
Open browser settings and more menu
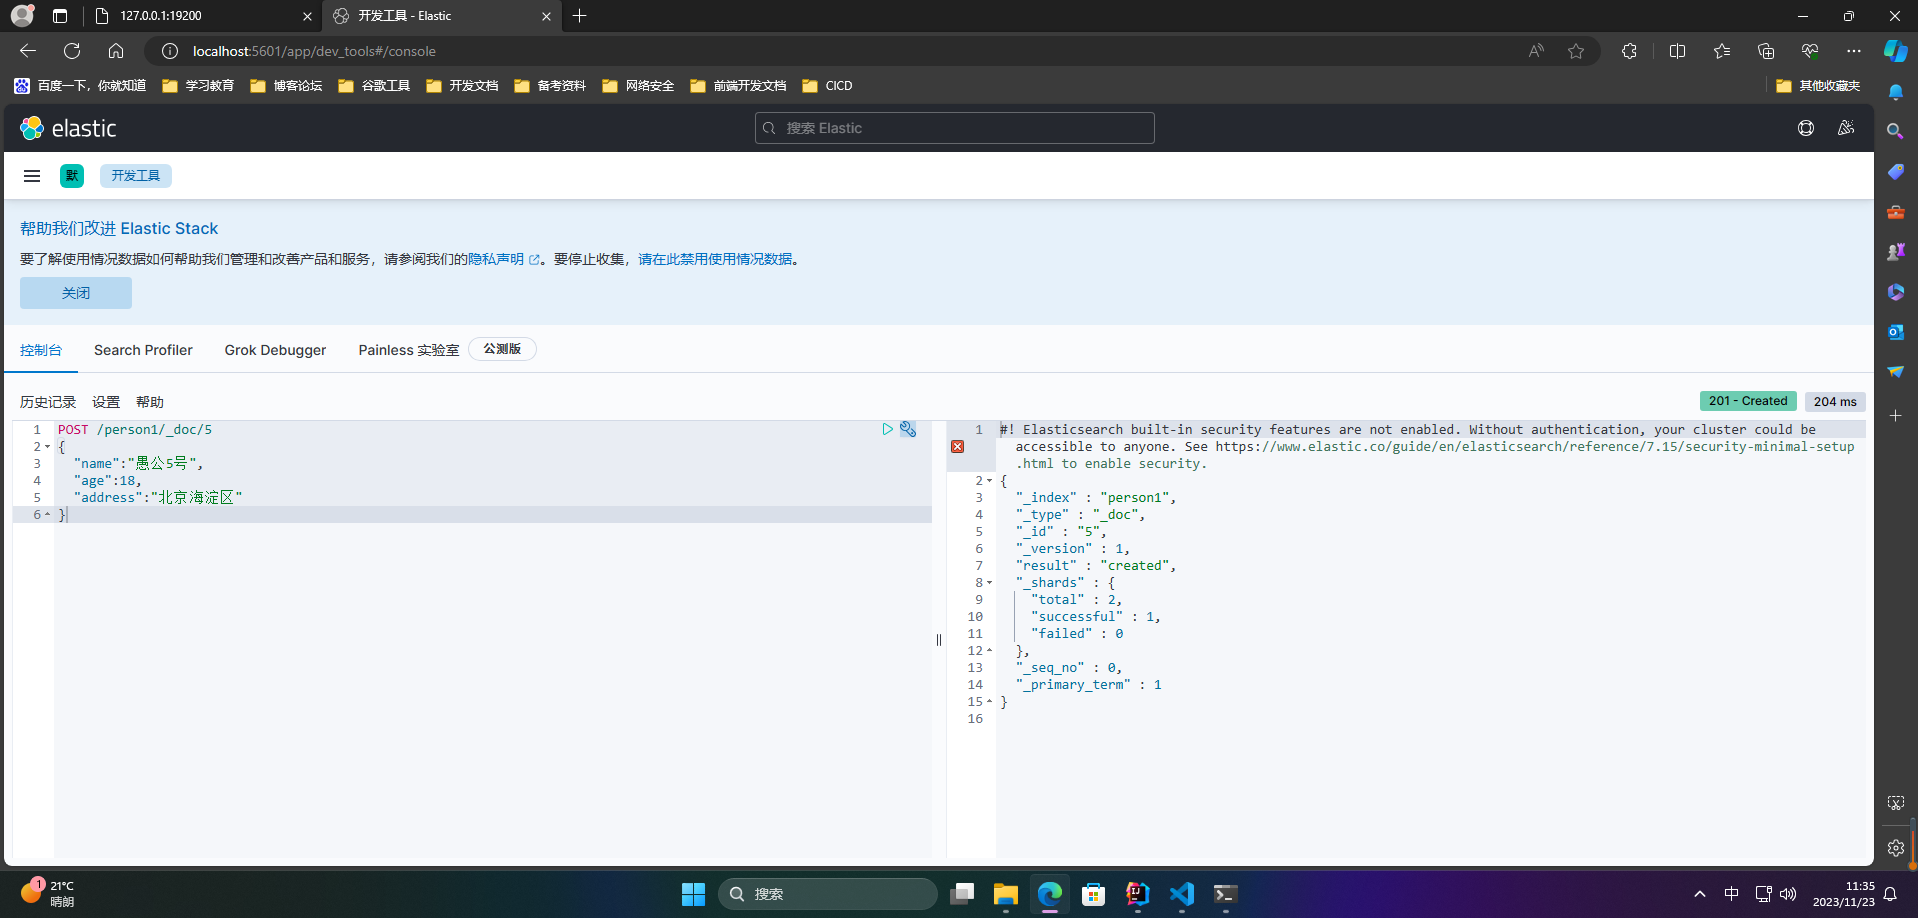(1854, 51)
